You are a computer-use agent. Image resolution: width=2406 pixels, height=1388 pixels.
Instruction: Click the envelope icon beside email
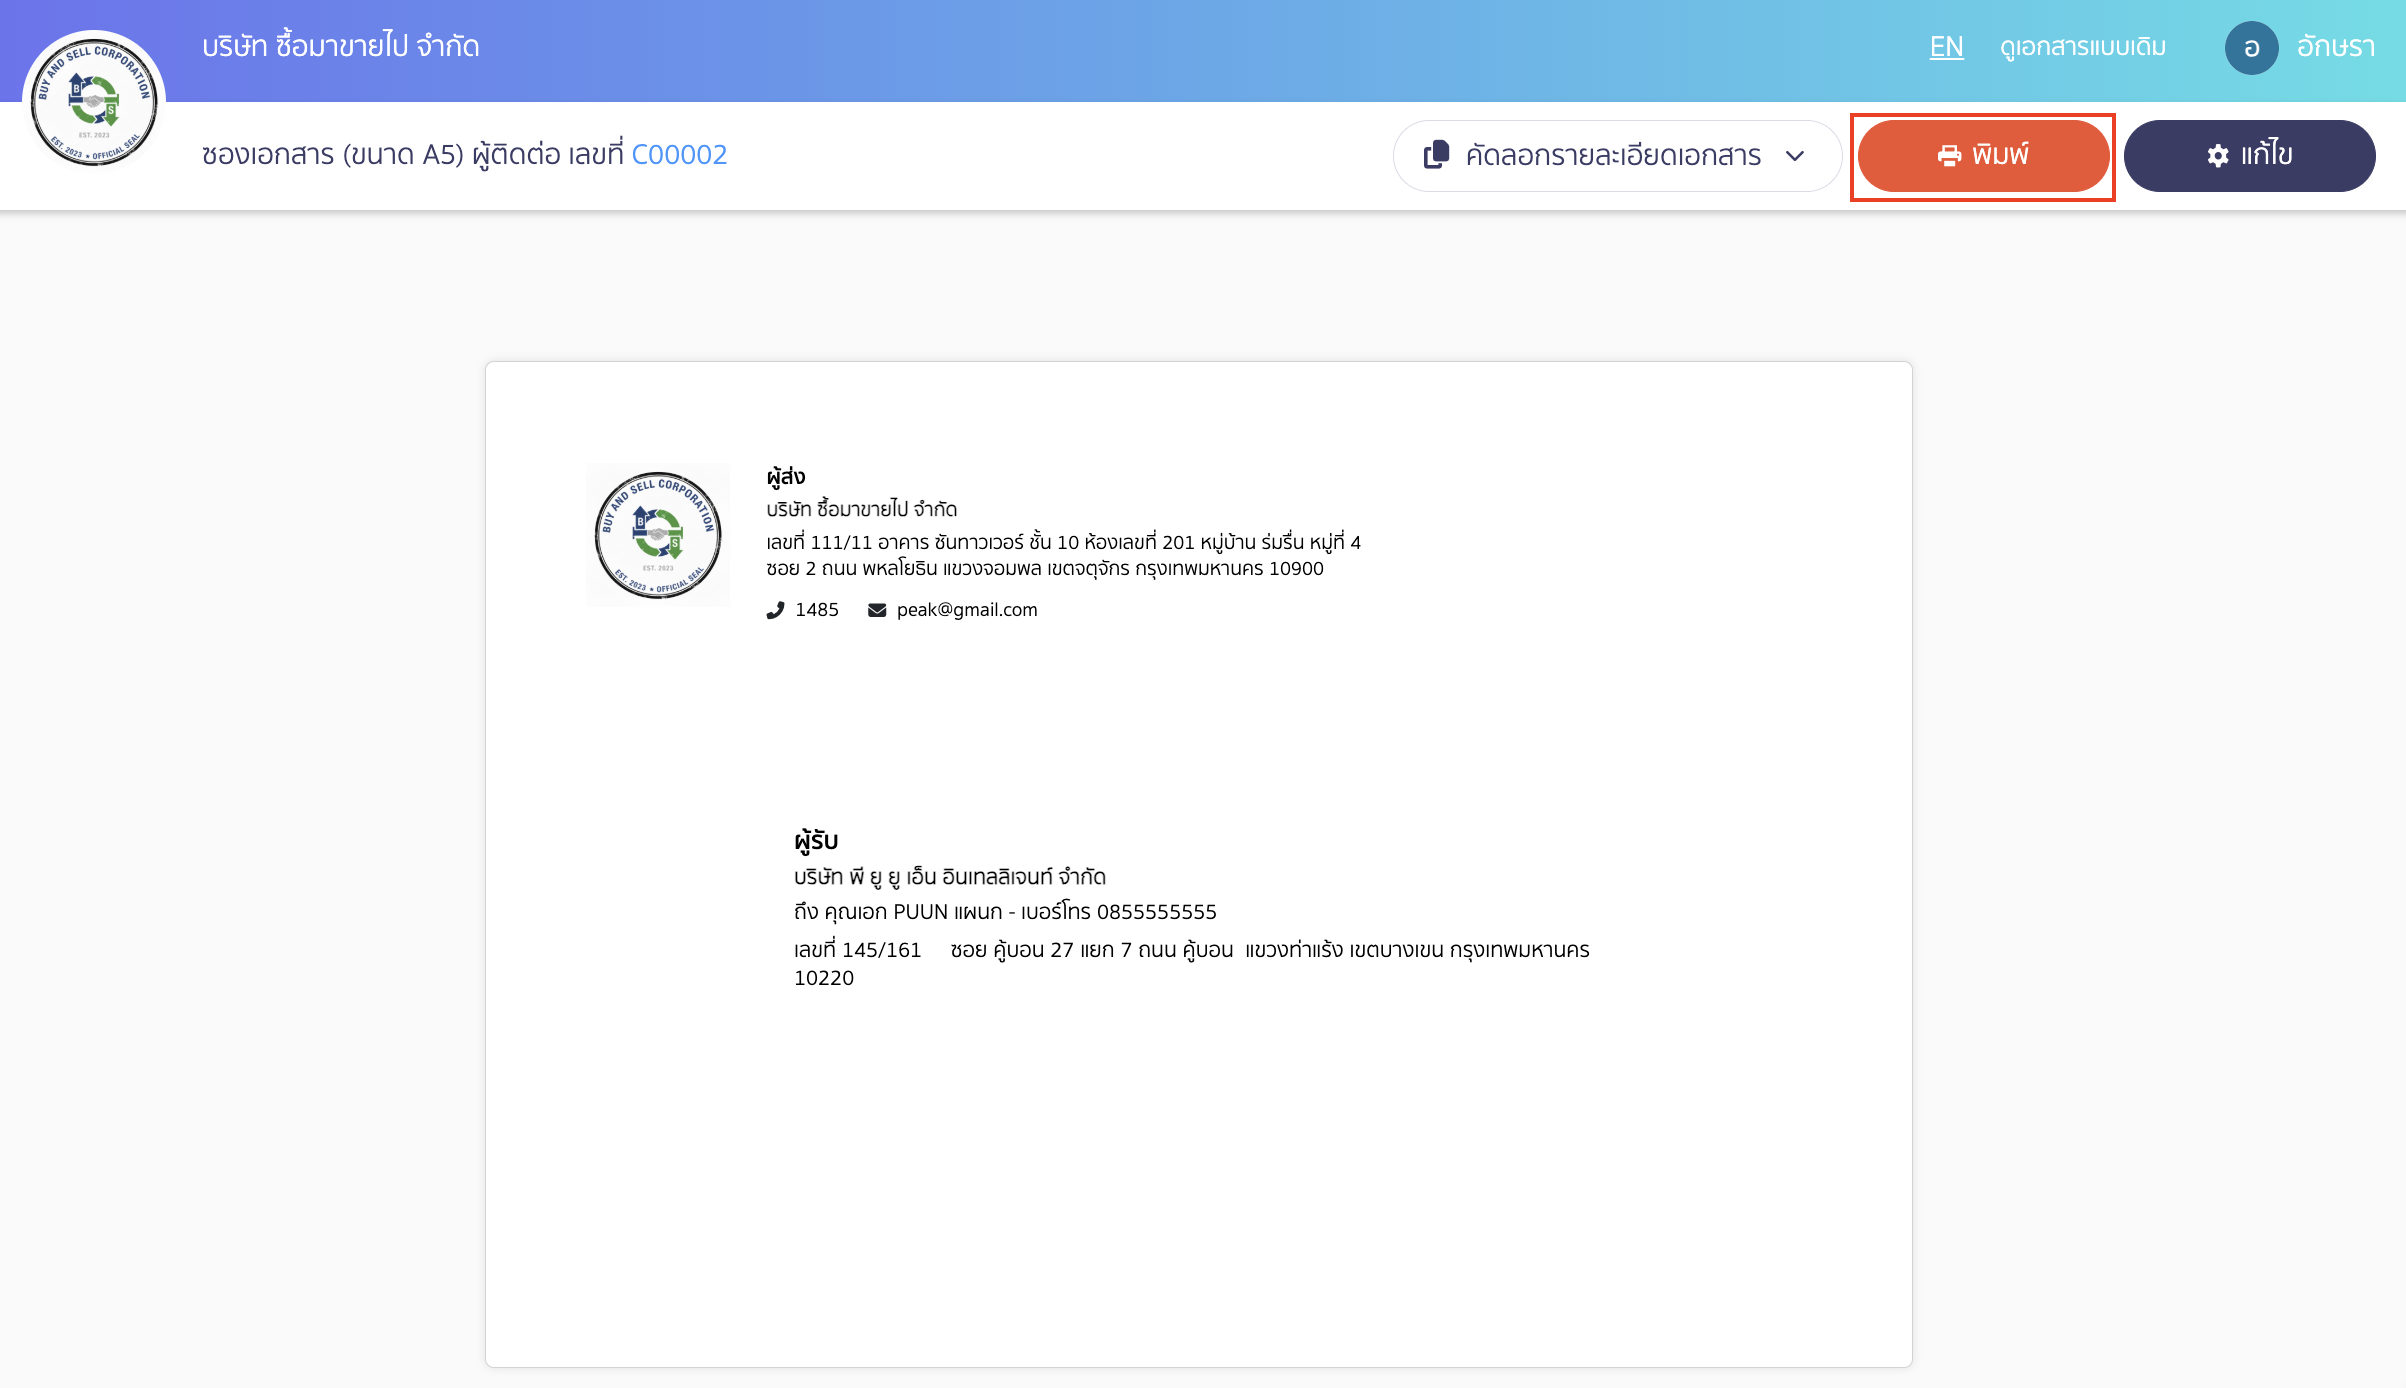click(877, 610)
